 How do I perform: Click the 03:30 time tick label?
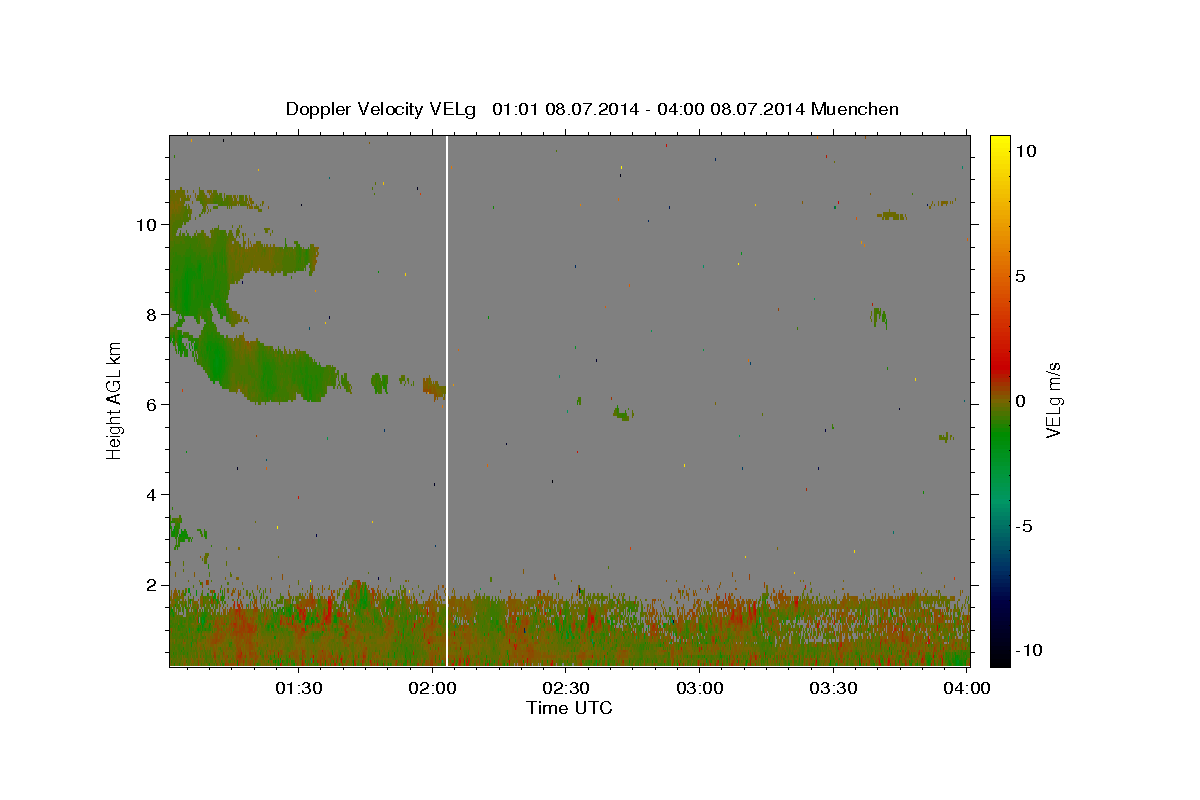(x=834, y=688)
